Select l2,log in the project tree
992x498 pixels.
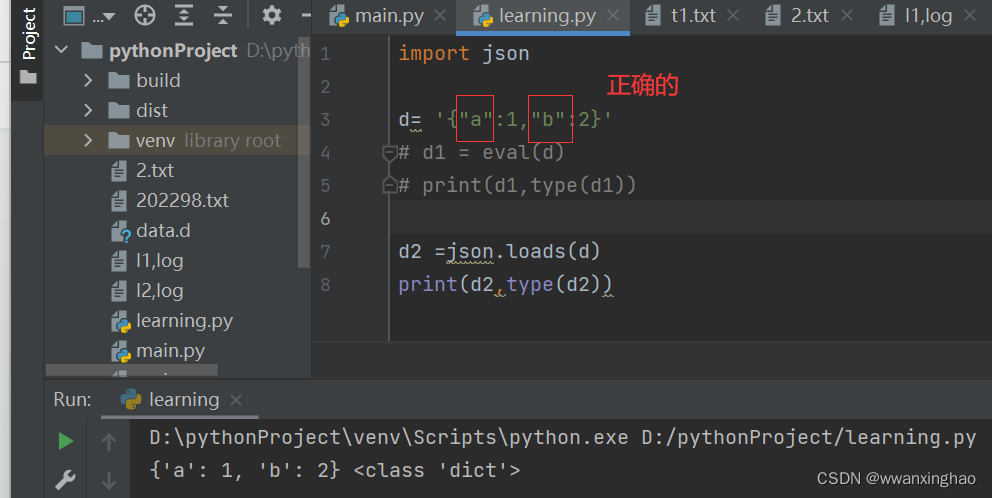[x=159, y=290]
